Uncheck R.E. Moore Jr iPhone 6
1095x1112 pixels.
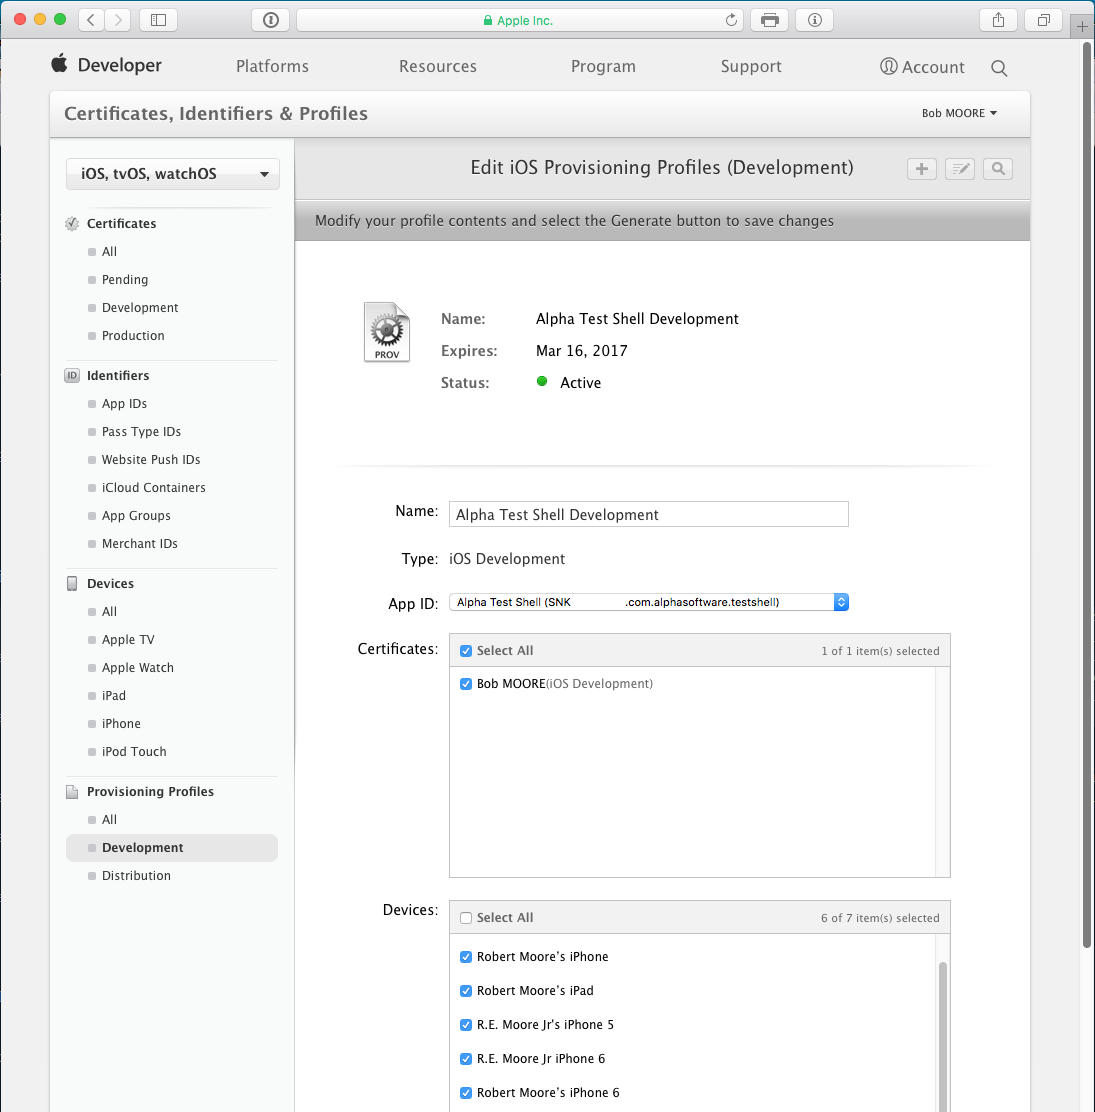tap(466, 1060)
